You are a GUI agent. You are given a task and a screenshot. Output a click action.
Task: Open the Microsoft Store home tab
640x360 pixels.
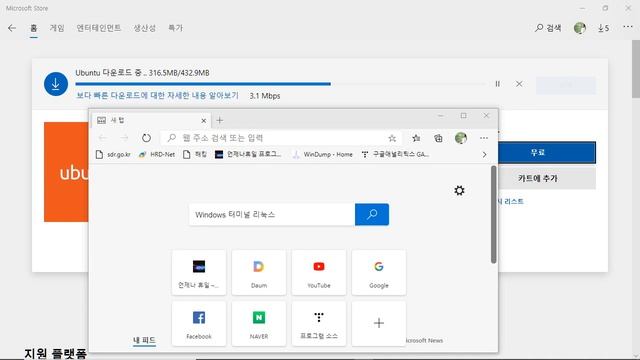[33, 28]
